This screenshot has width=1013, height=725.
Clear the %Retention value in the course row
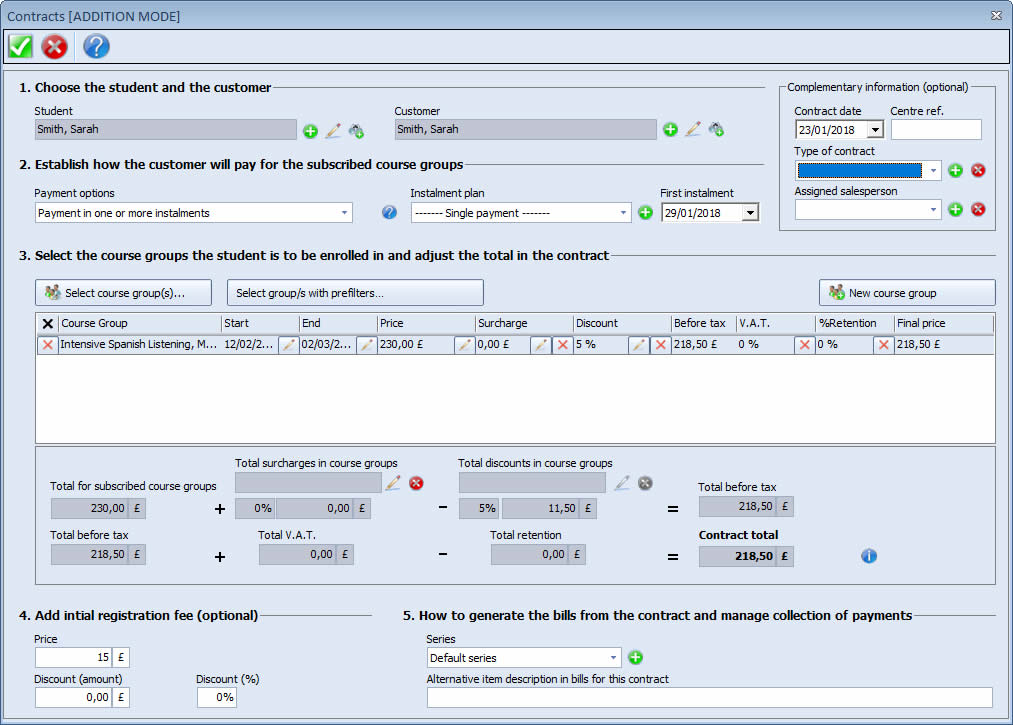pos(883,345)
